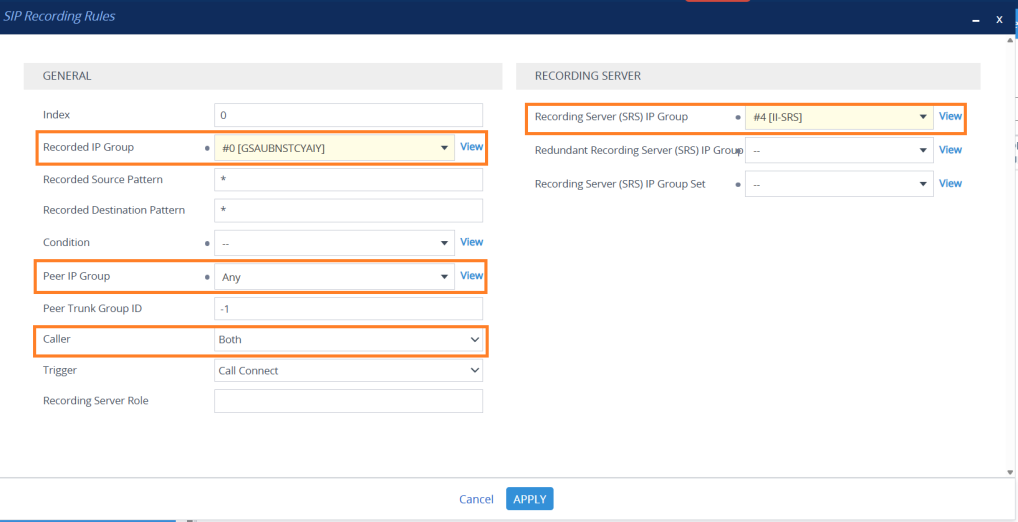Click View link for SRS IP Group Set
This screenshot has width=1018, height=522.
[x=950, y=183]
